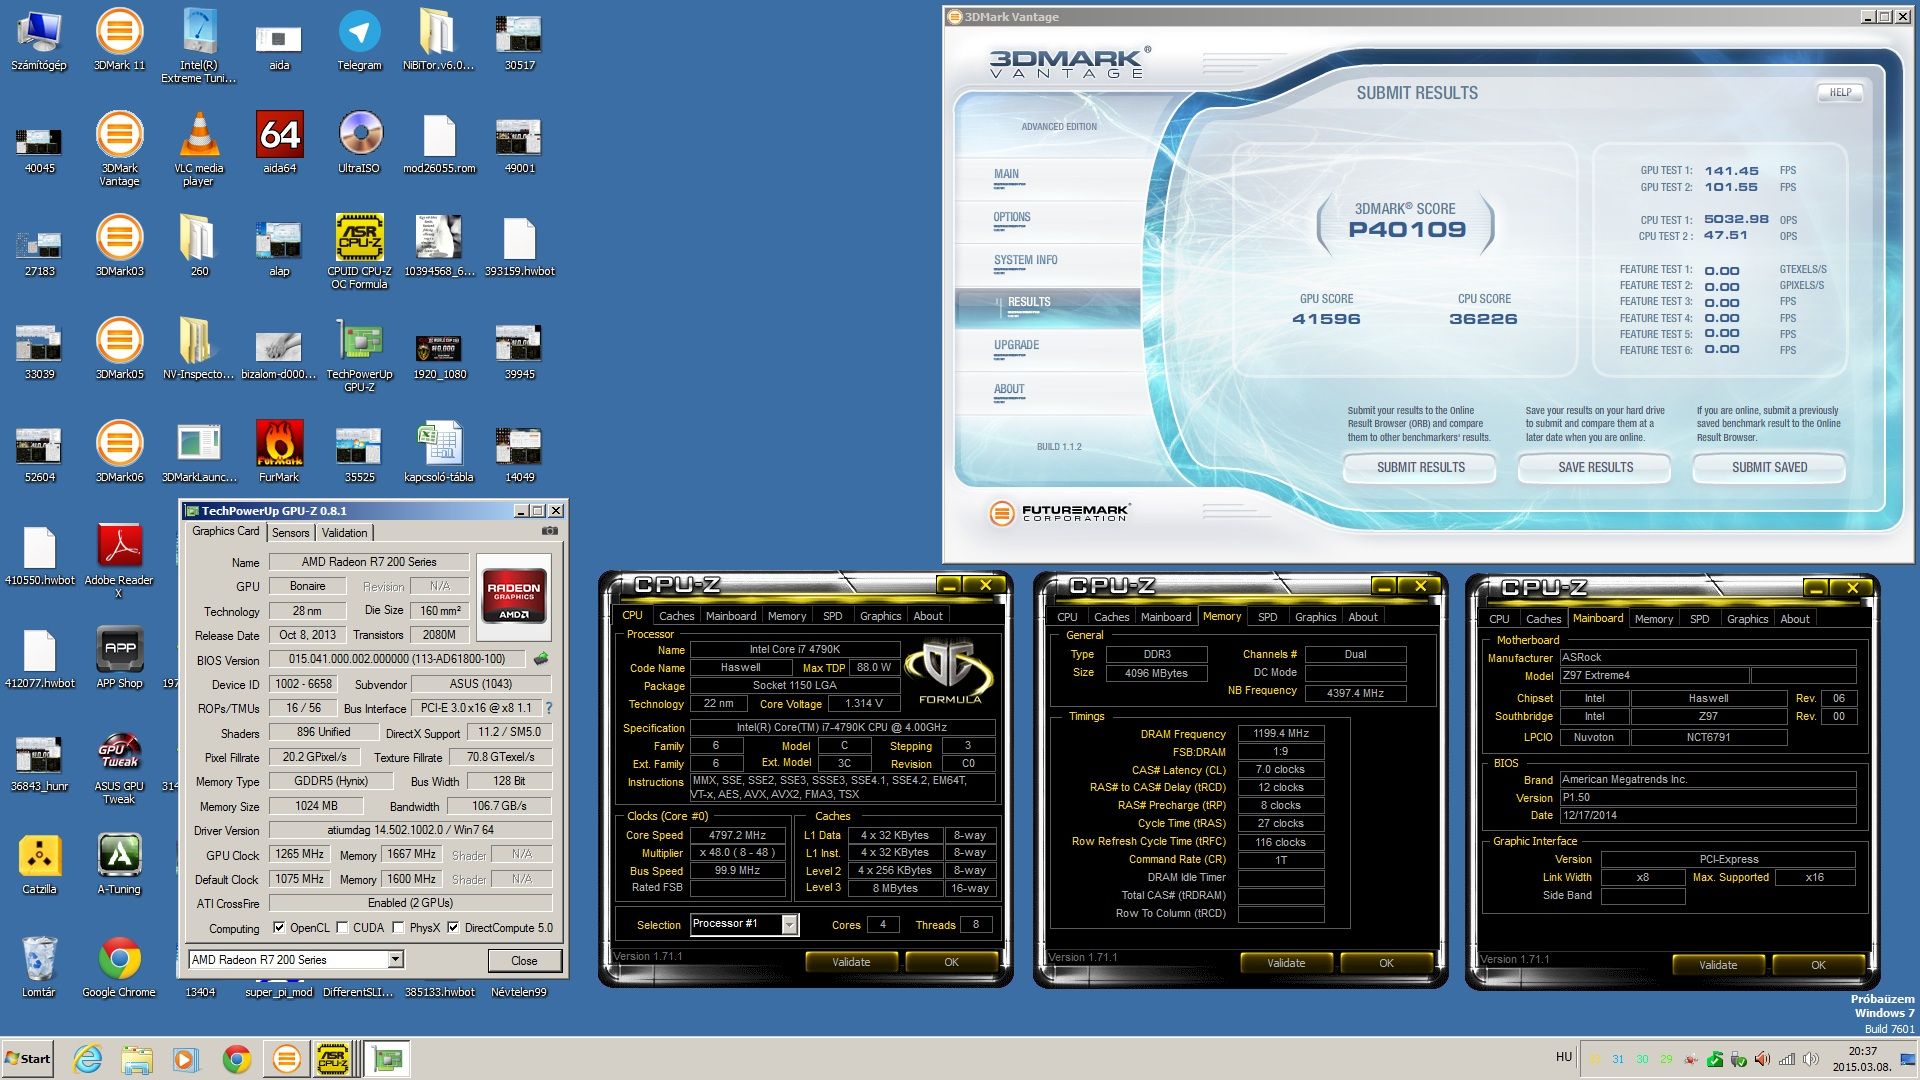This screenshot has height=1080, width=1920.
Task: Open Internet Explorer from the taskbar
Action: [88, 1059]
